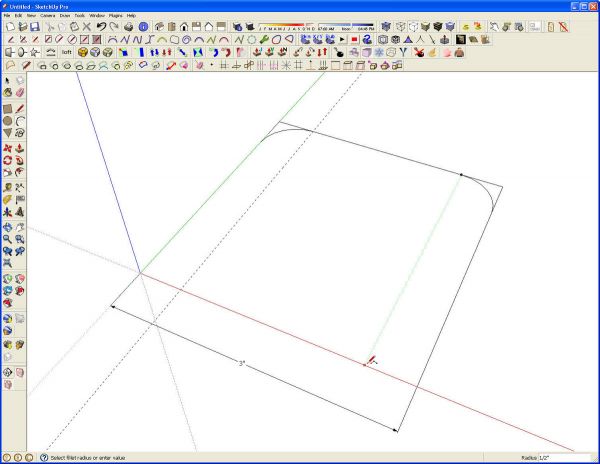Select the Axes tool
The height and width of the screenshot is (464, 600).
[7, 212]
